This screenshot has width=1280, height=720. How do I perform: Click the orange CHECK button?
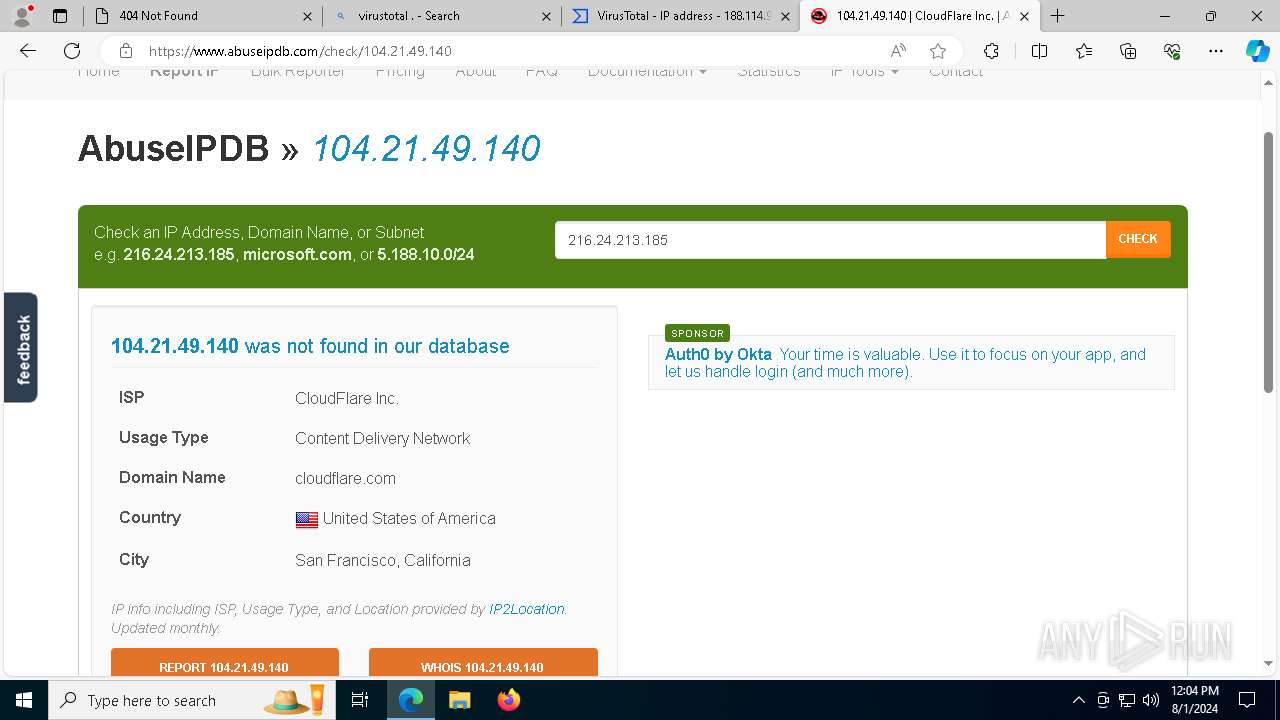tap(1138, 240)
